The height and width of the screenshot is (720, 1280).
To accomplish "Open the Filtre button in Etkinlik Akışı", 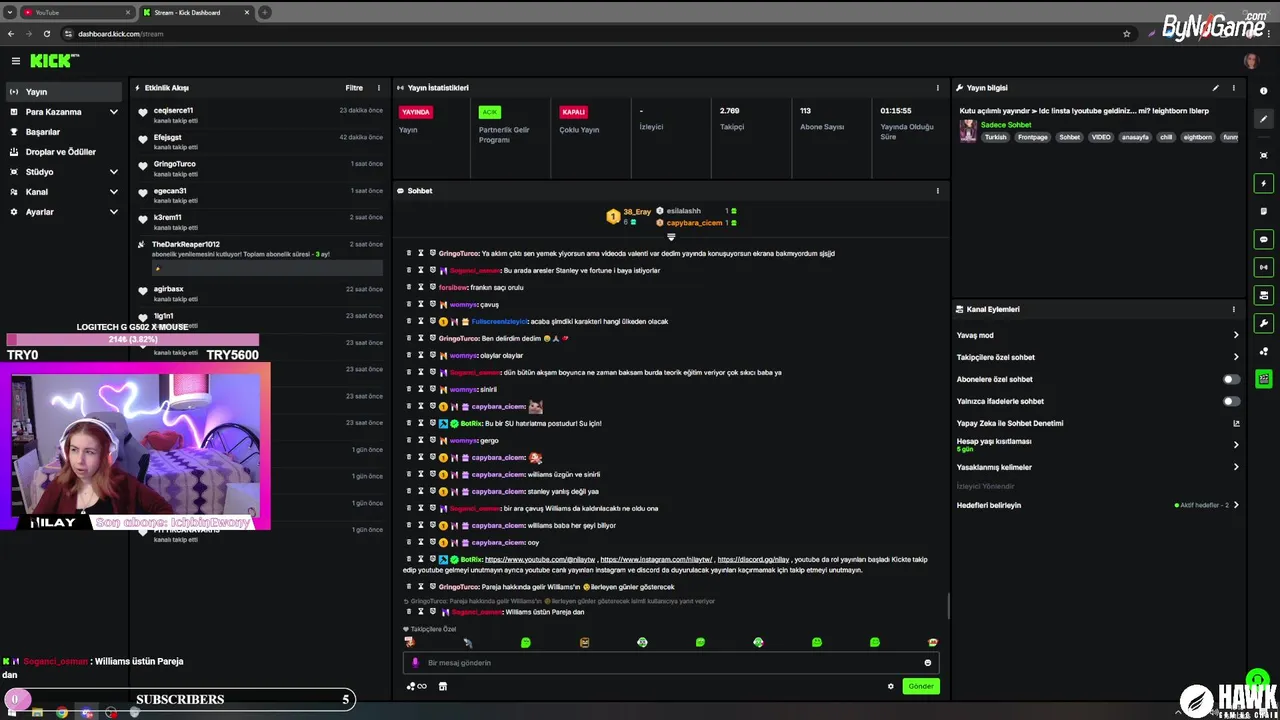I will [x=354, y=88].
